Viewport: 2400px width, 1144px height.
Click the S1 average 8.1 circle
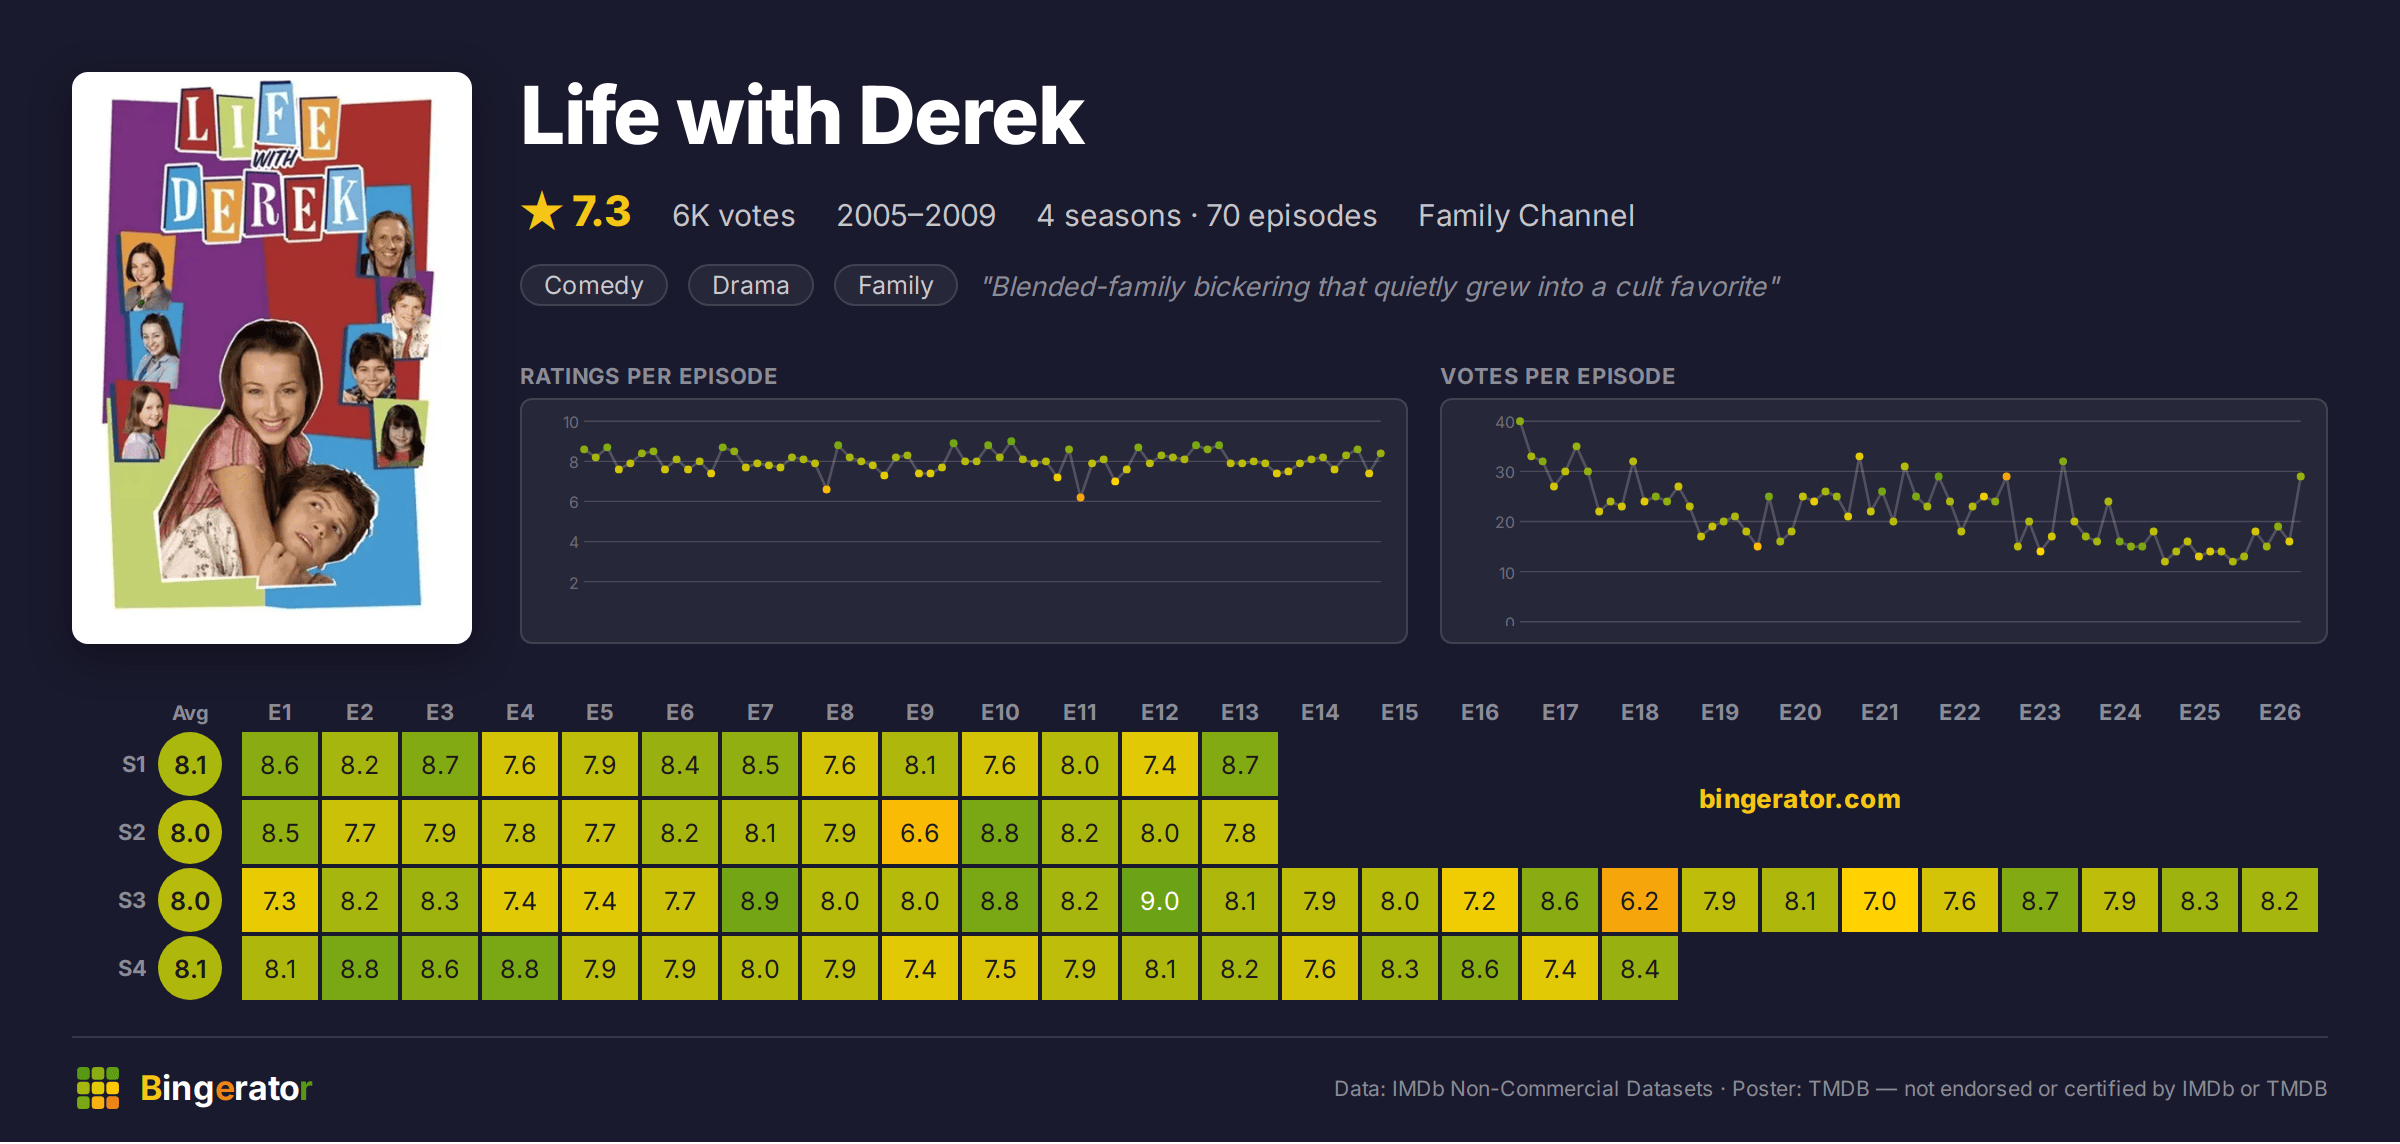(190, 765)
